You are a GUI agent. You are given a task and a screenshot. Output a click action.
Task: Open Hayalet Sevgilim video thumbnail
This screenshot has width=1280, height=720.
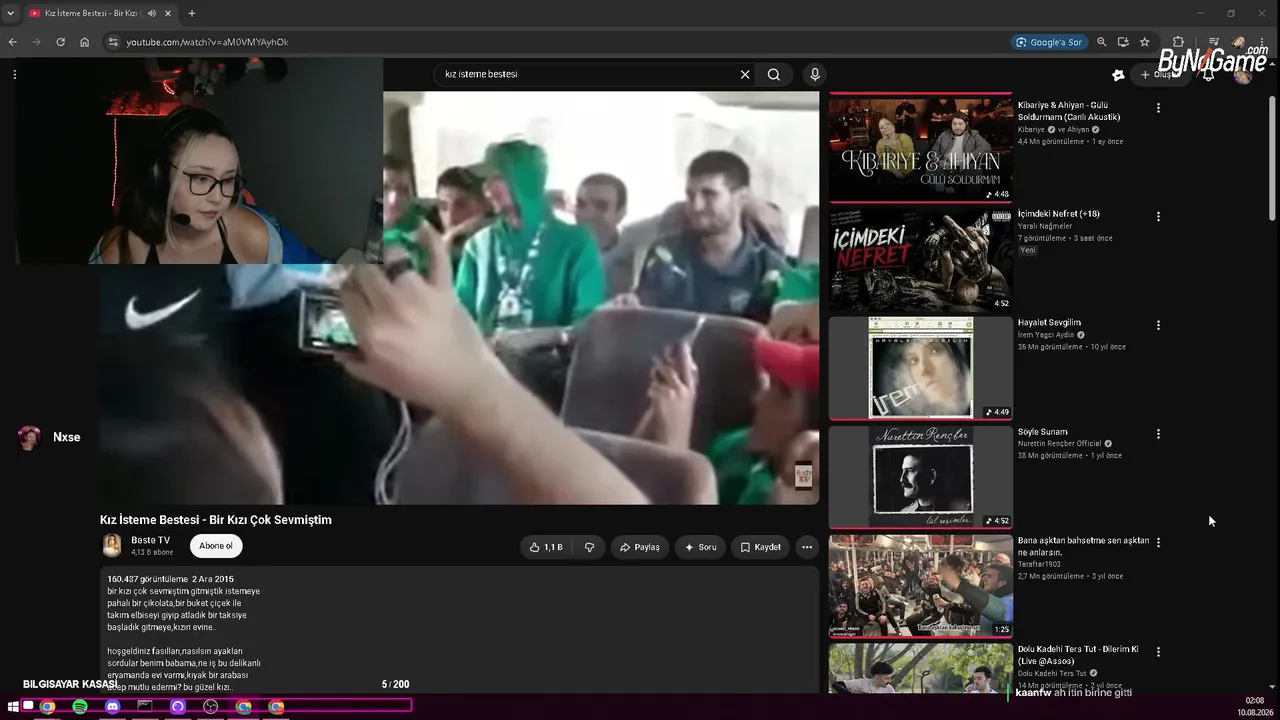920,368
